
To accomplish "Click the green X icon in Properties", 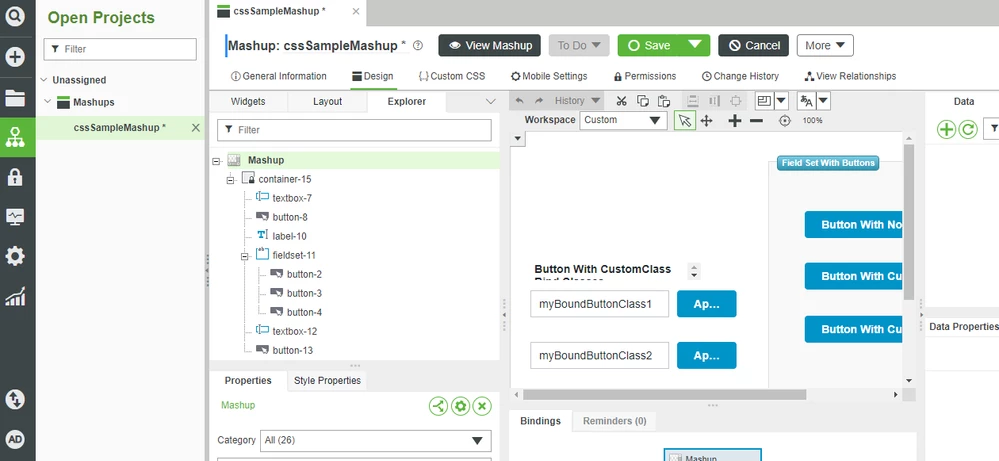I will pyautogui.click(x=482, y=406).
